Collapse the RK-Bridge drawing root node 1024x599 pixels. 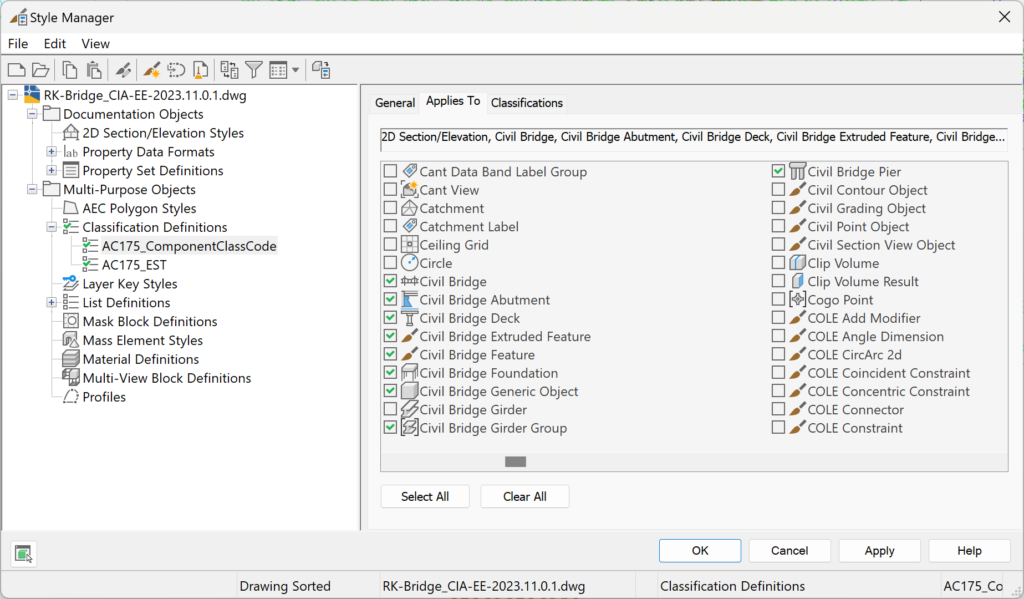[x=13, y=95]
